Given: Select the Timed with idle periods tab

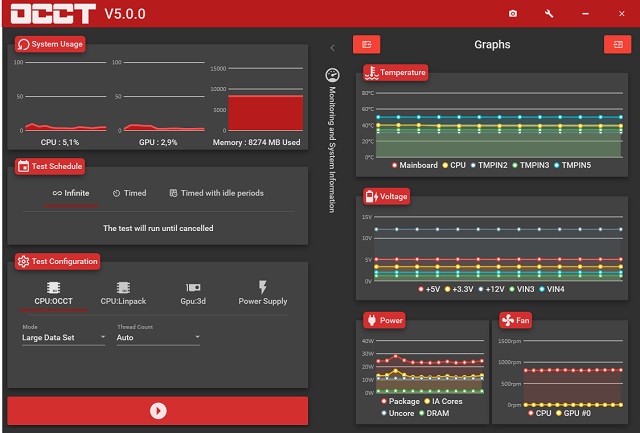Looking at the screenshot, I should click(217, 193).
